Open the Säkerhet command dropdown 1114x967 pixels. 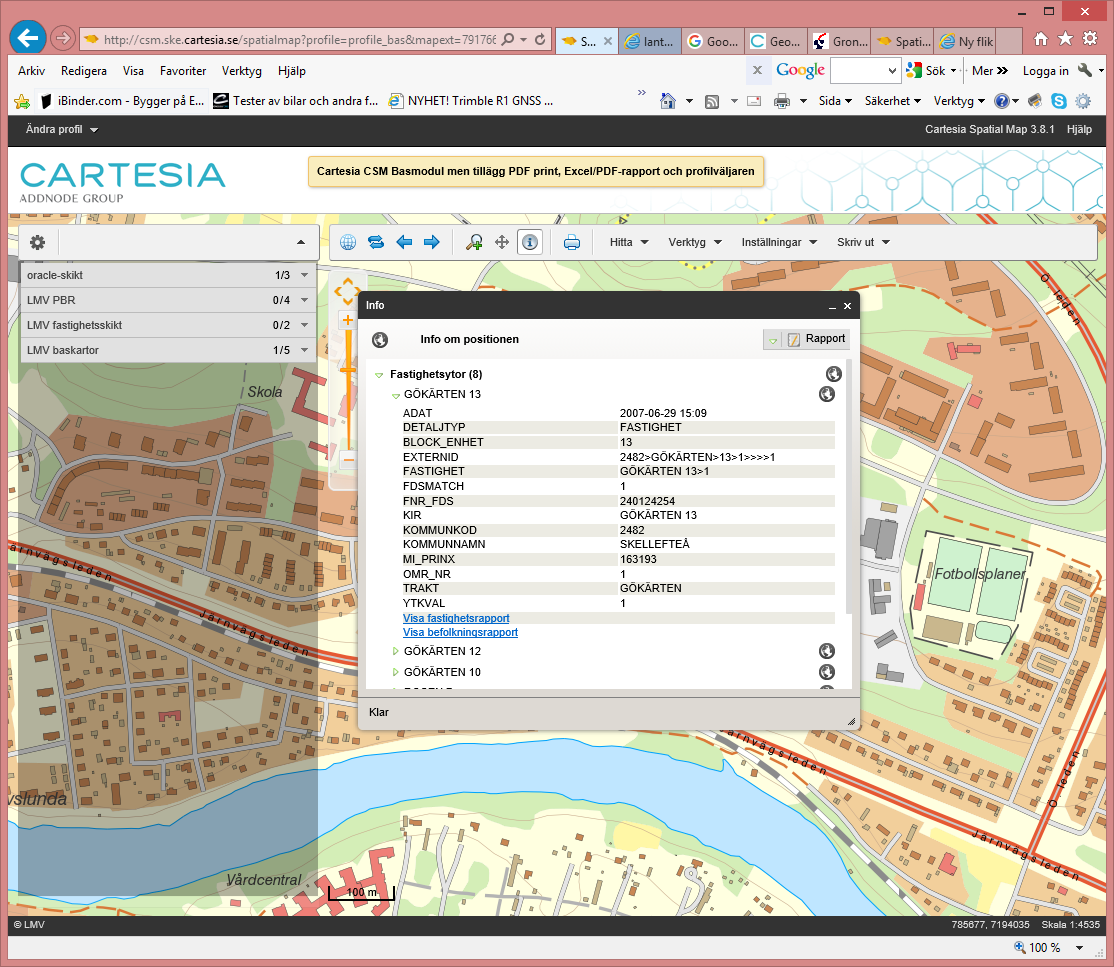tap(893, 101)
